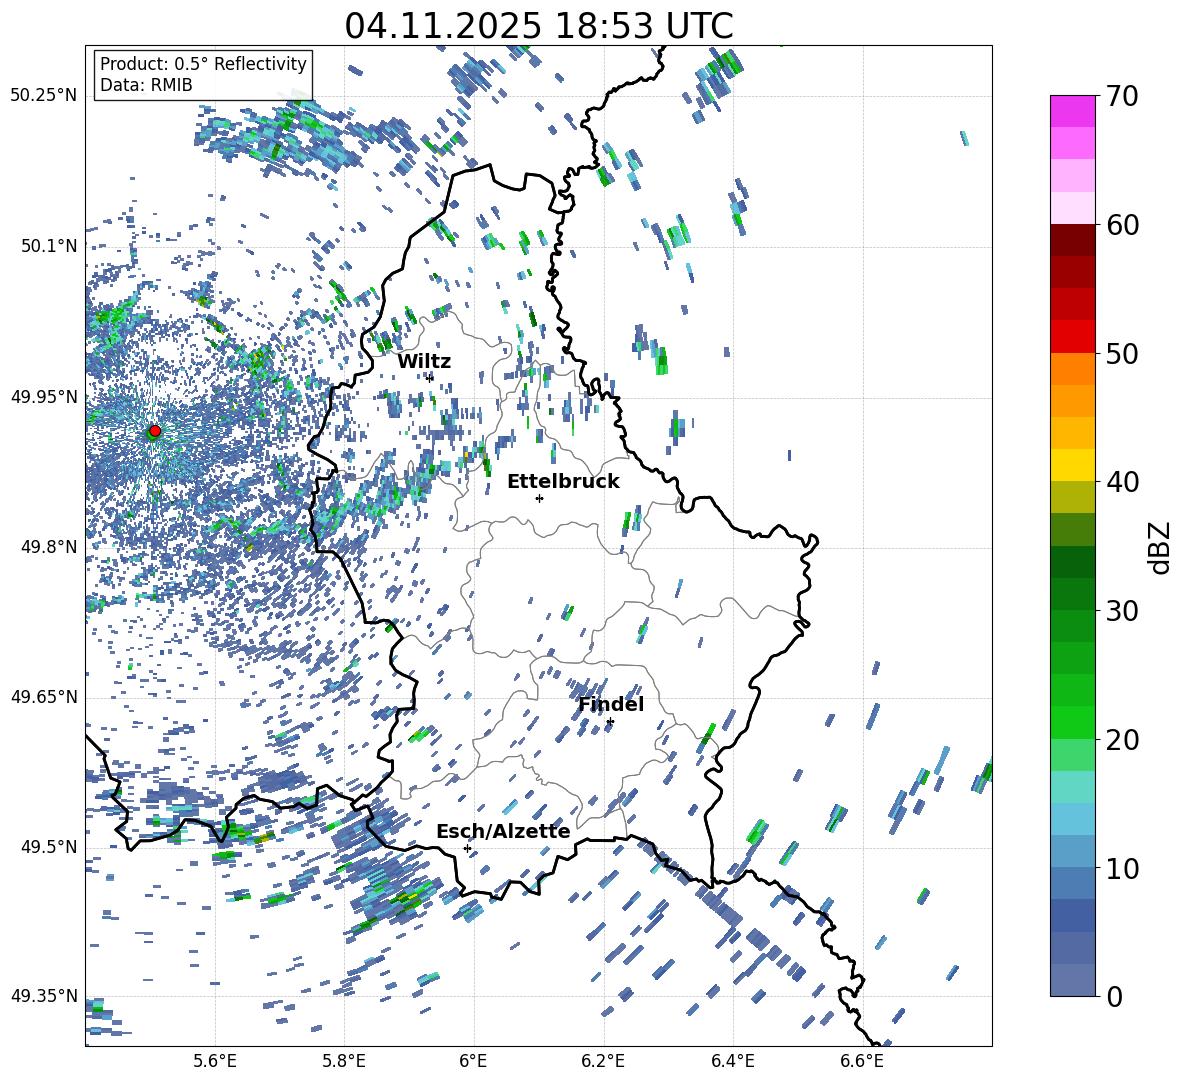
Task: Click the red radar site marker
Action: click(x=155, y=431)
